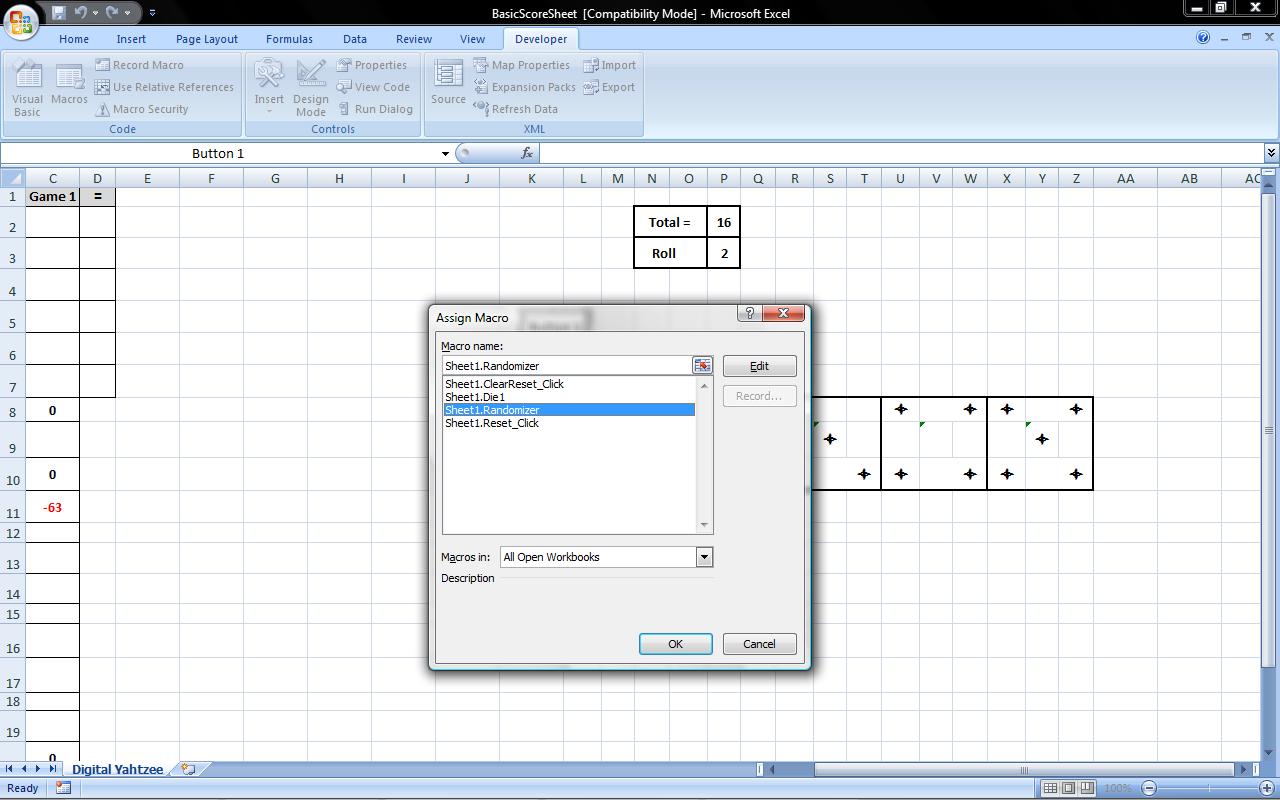Open the View tab
This screenshot has width=1280, height=800.
click(x=472, y=39)
